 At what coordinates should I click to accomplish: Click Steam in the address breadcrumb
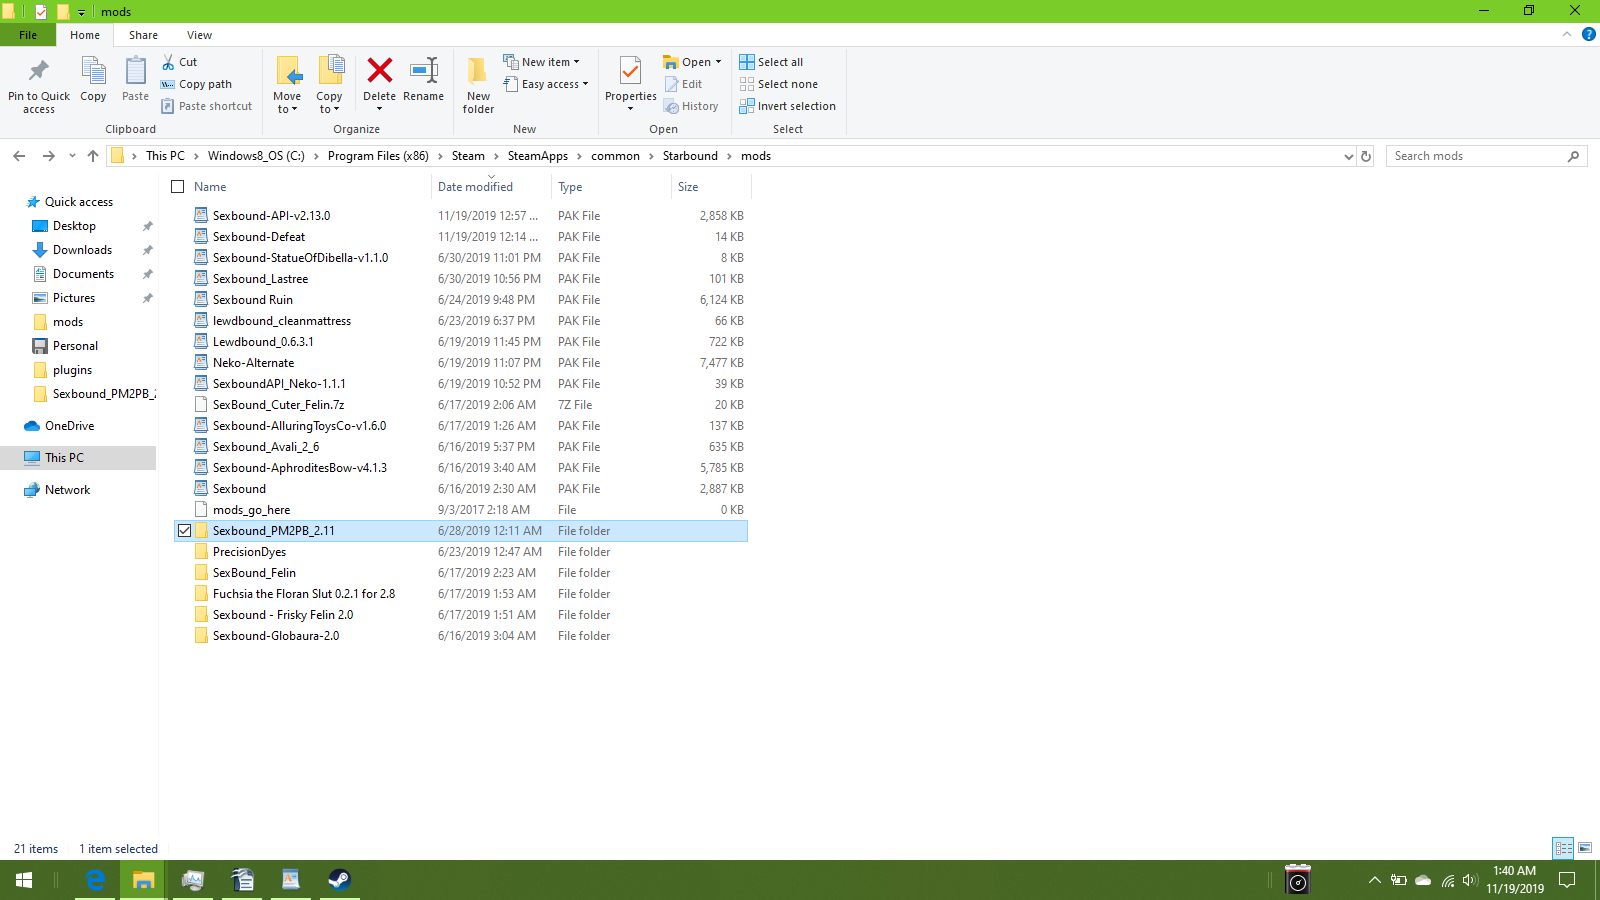(468, 156)
